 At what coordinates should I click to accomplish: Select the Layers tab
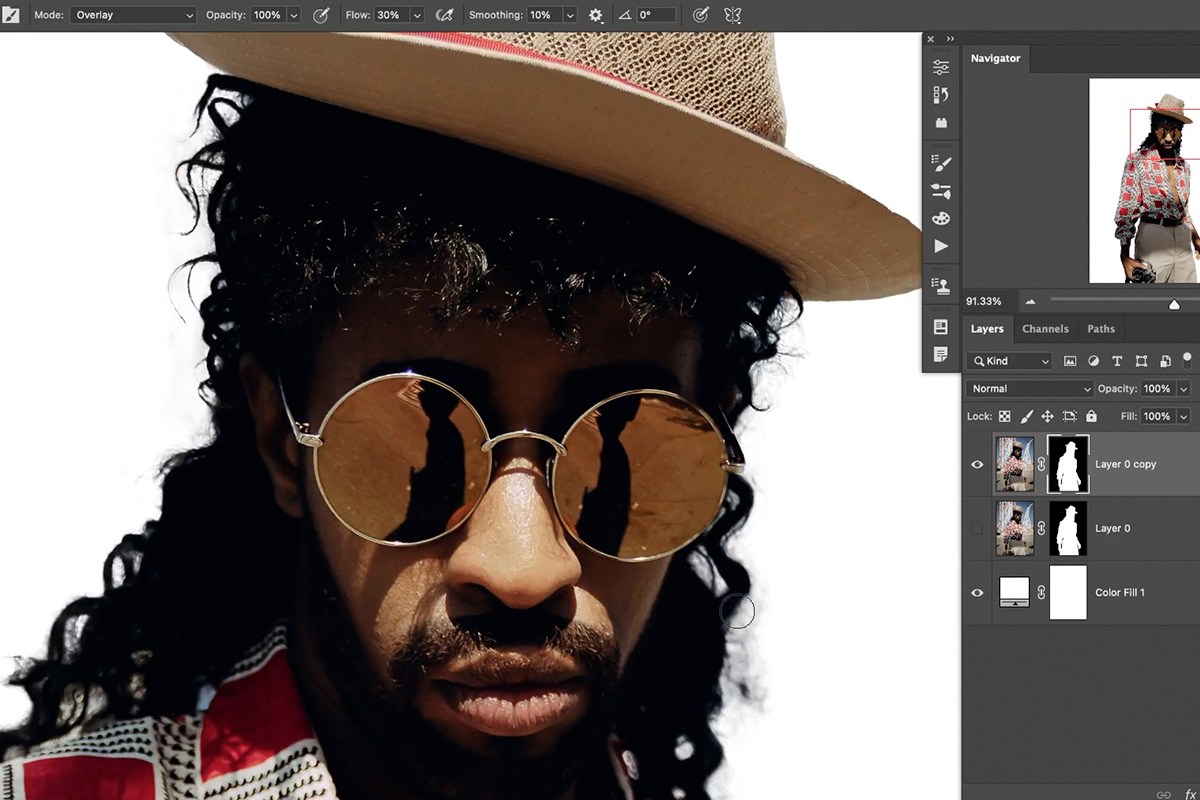[x=987, y=328]
